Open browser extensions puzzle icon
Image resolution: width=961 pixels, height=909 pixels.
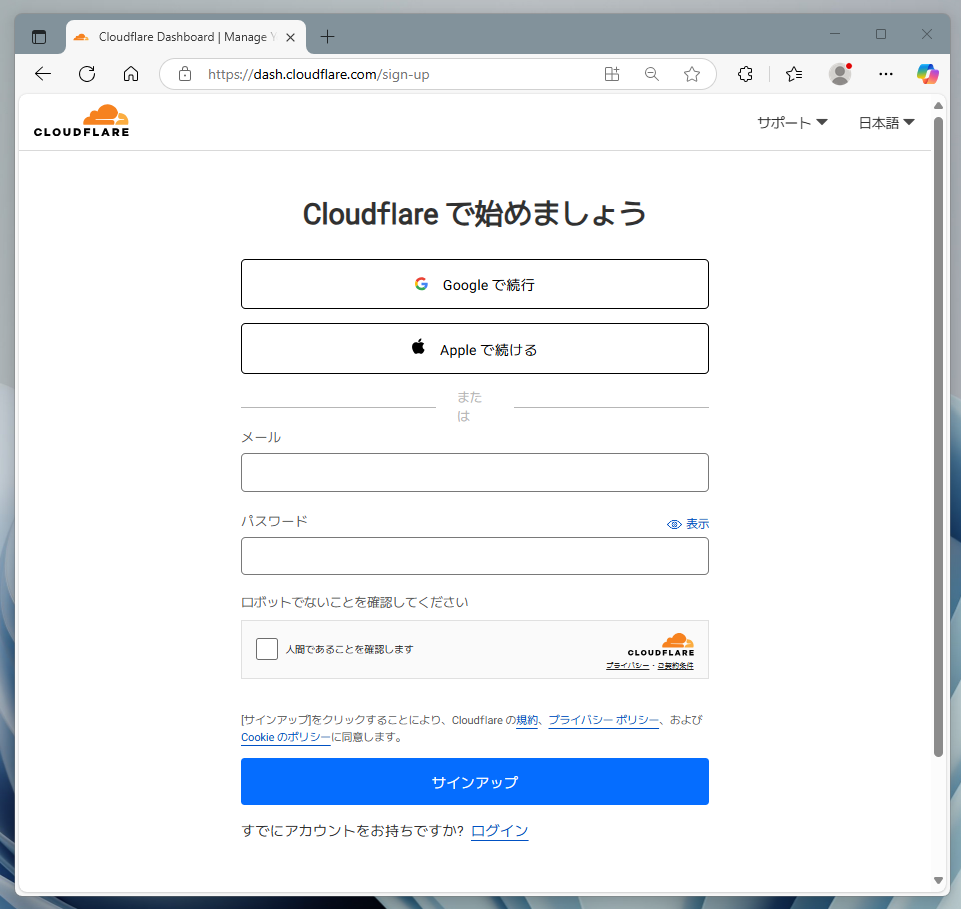745,74
